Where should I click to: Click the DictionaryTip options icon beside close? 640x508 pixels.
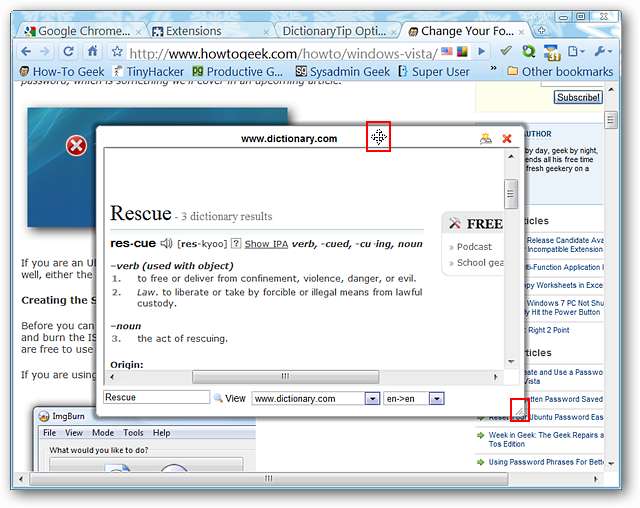tap(486, 139)
